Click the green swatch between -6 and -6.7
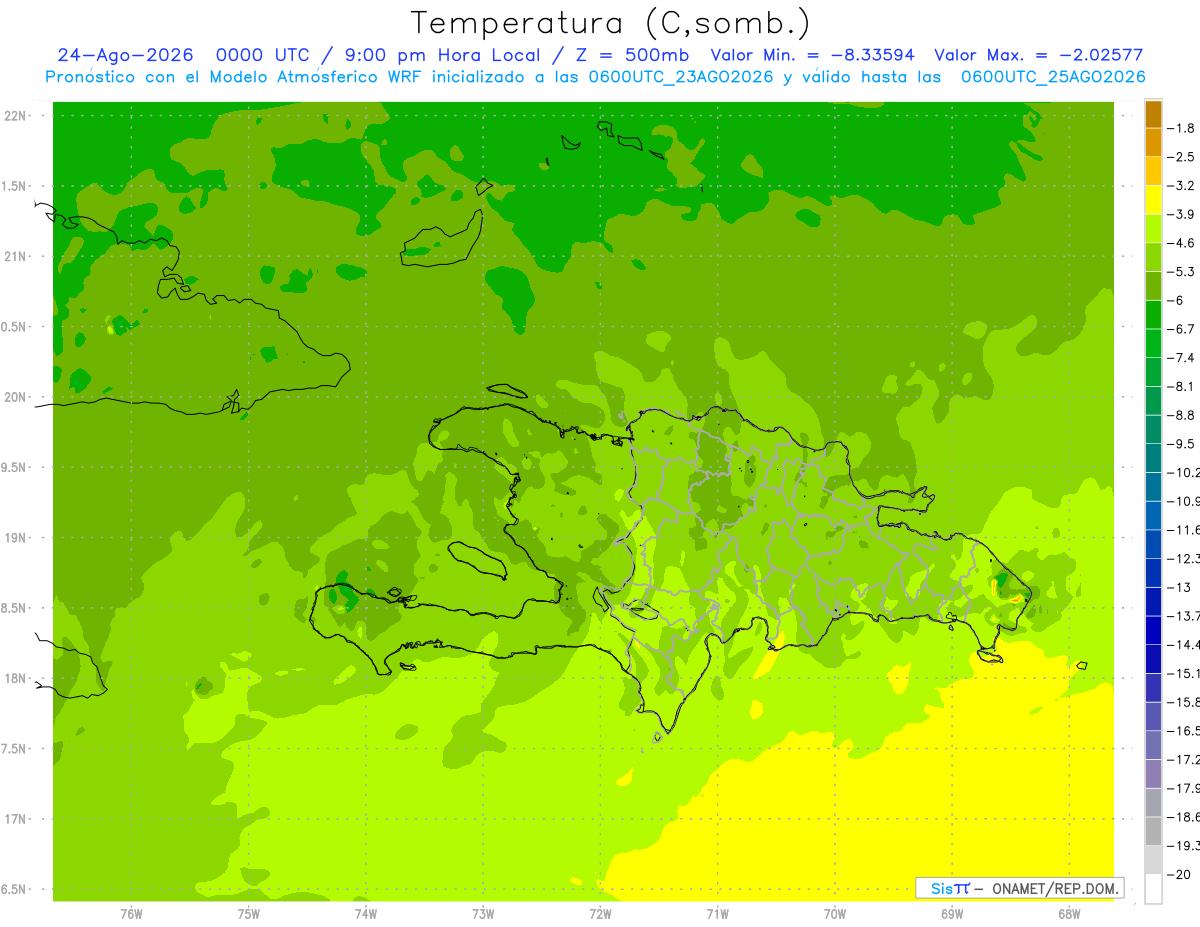The height and width of the screenshot is (927, 1200). coord(1153,315)
